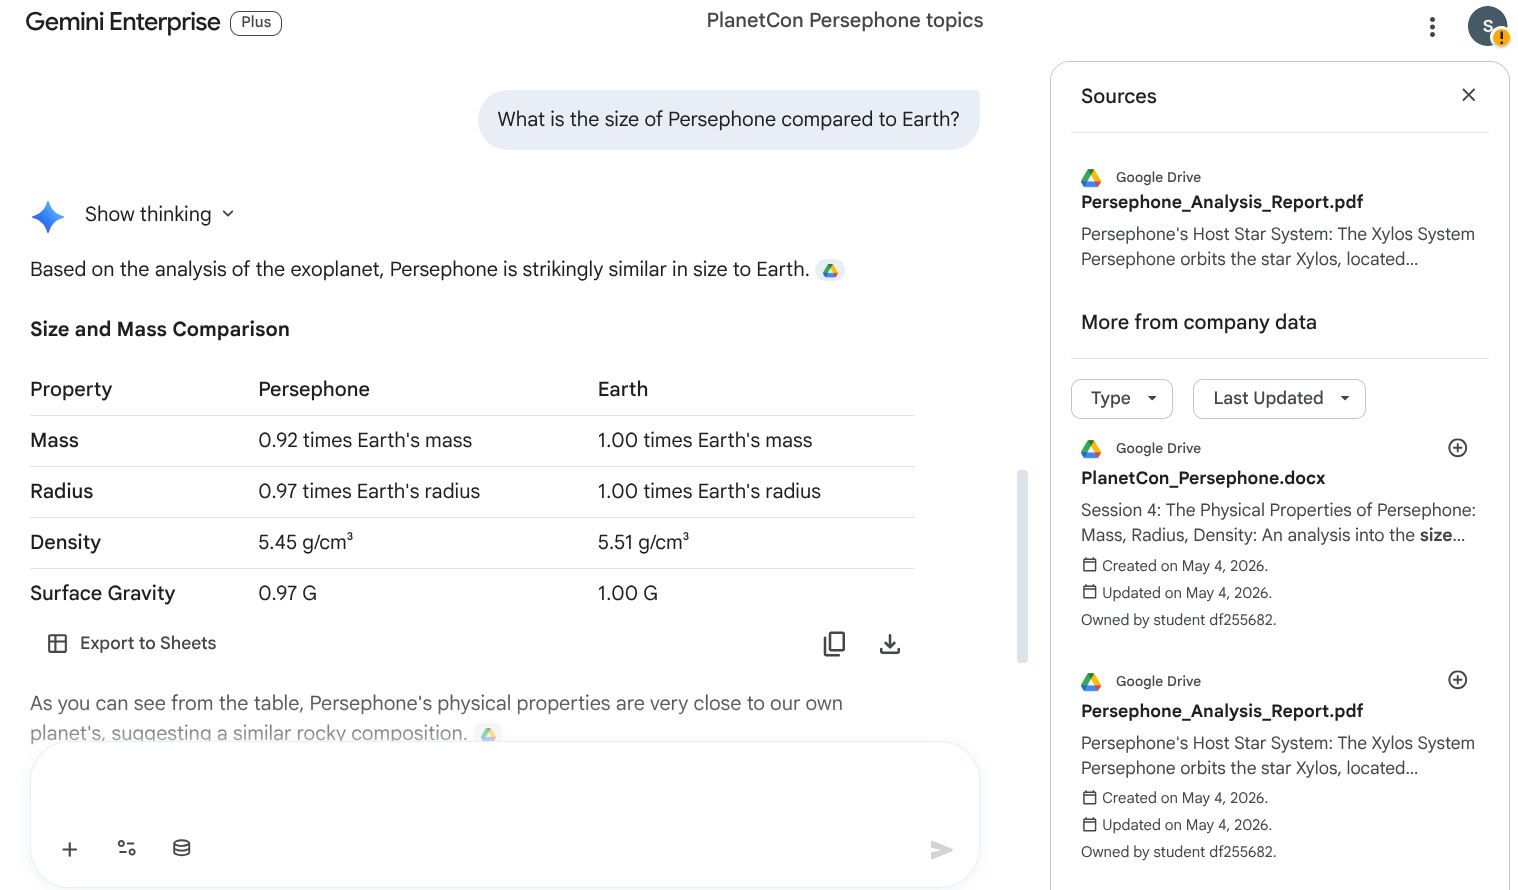Screen dimensions: 1518x890
Task: Click Export to Sheets button
Action: [132, 643]
